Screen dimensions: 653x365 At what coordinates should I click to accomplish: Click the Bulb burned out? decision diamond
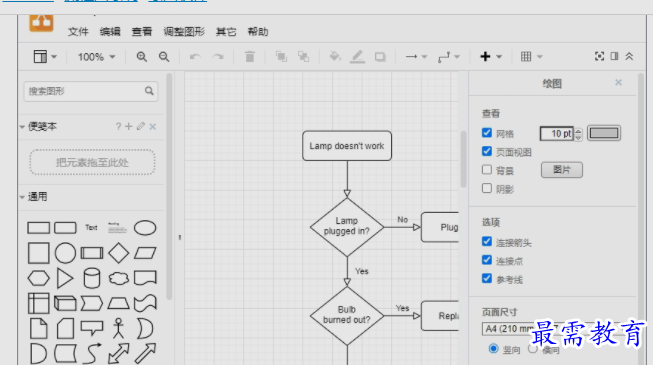pyautogui.click(x=347, y=315)
